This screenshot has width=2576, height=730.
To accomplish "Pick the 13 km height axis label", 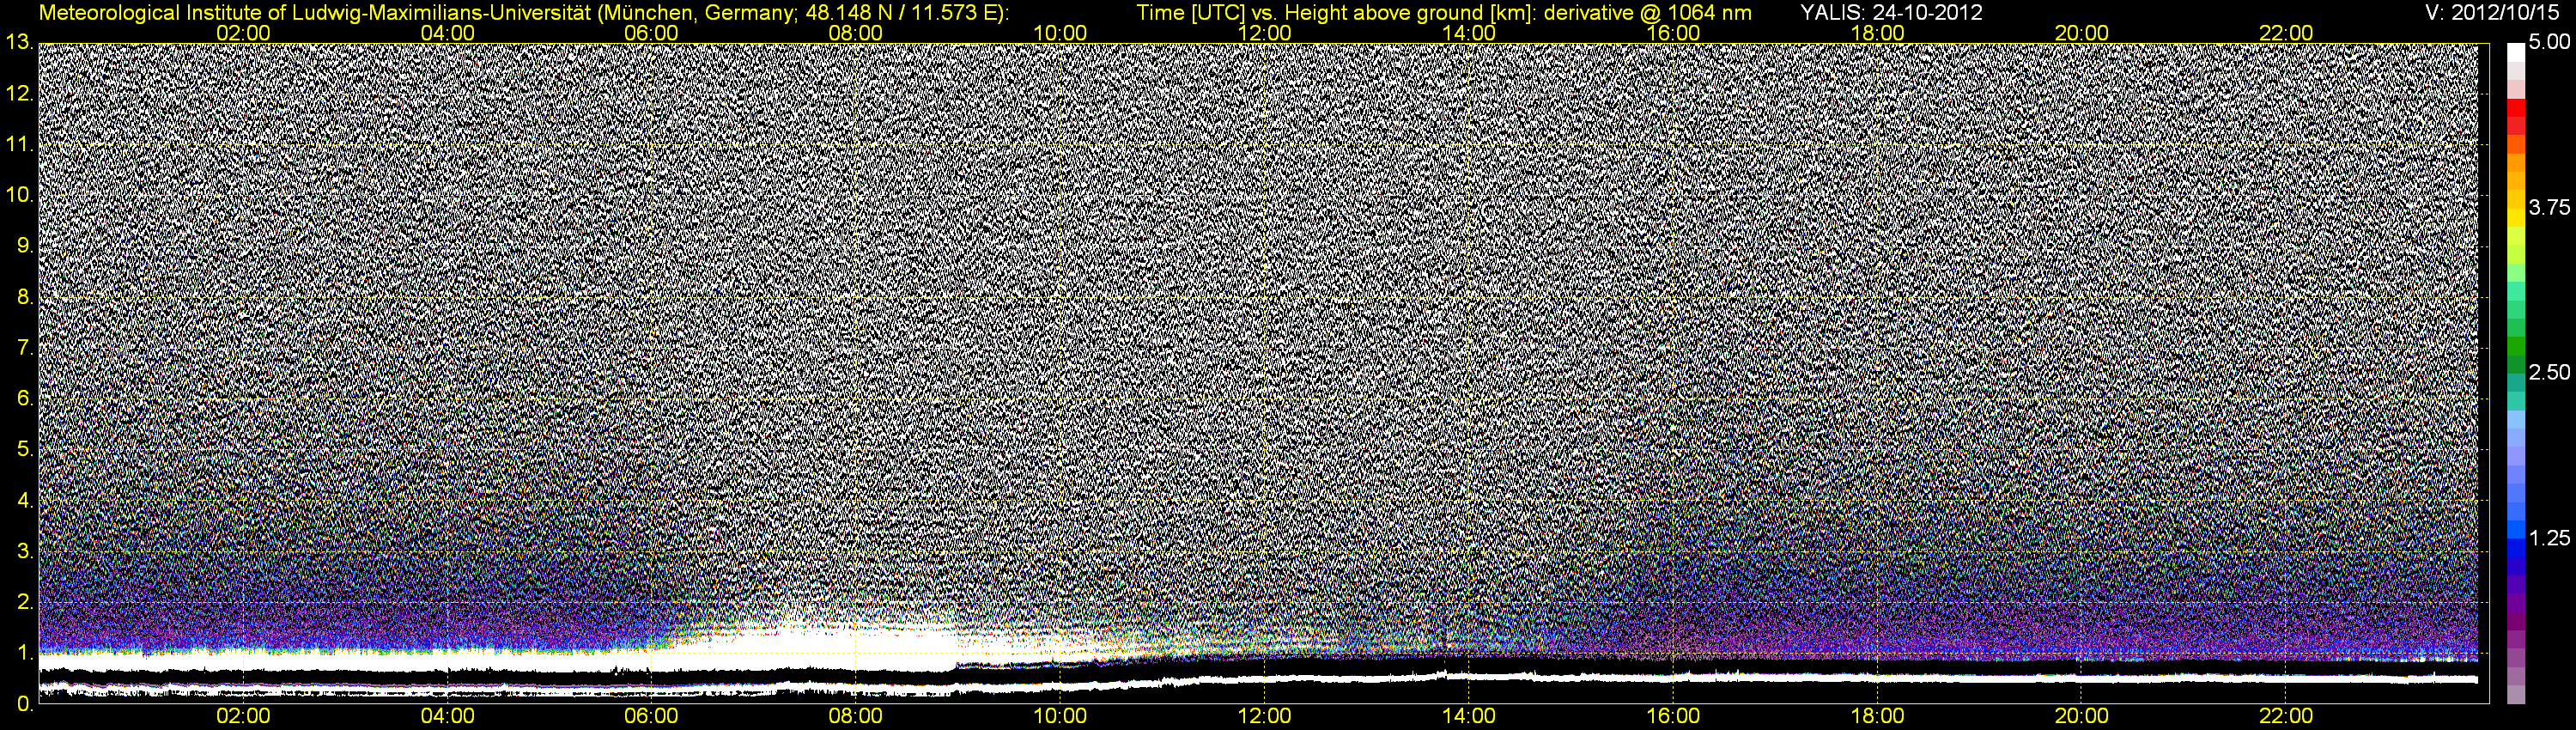I will [x=19, y=42].
